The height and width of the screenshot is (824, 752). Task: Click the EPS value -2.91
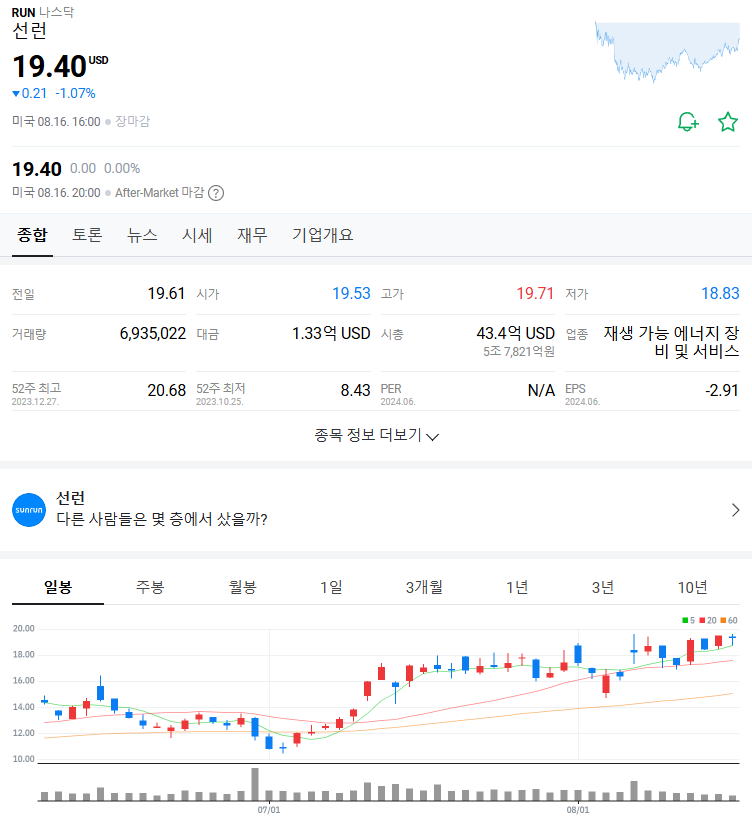(x=722, y=390)
